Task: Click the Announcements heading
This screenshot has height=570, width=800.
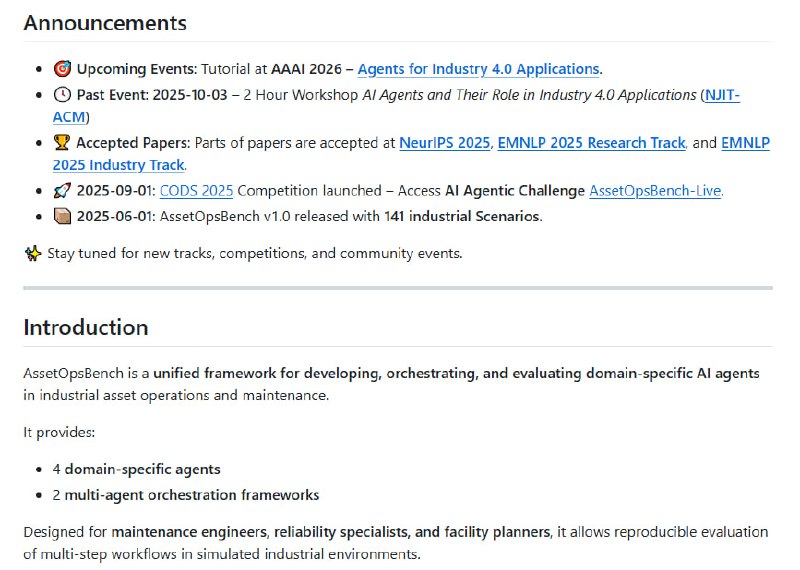Action: point(105,22)
